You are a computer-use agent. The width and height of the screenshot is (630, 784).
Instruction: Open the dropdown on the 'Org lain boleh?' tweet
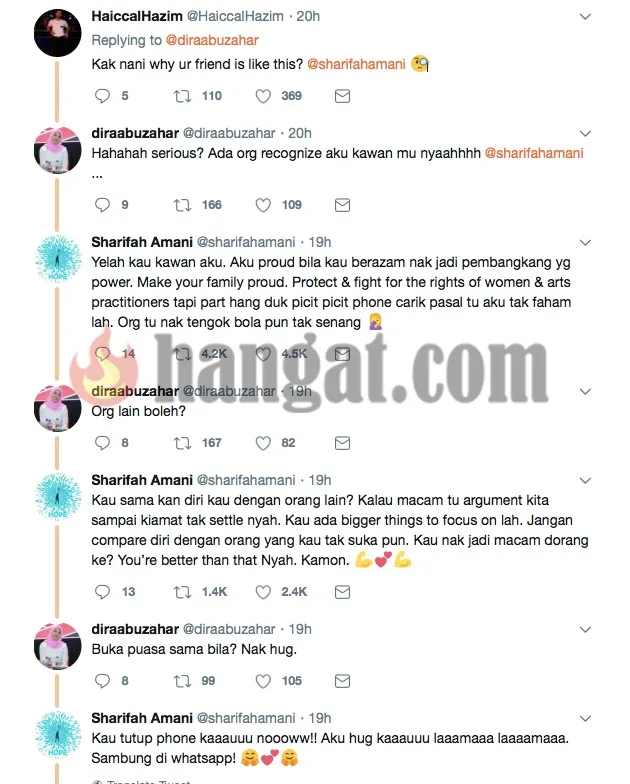(x=585, y=392)
